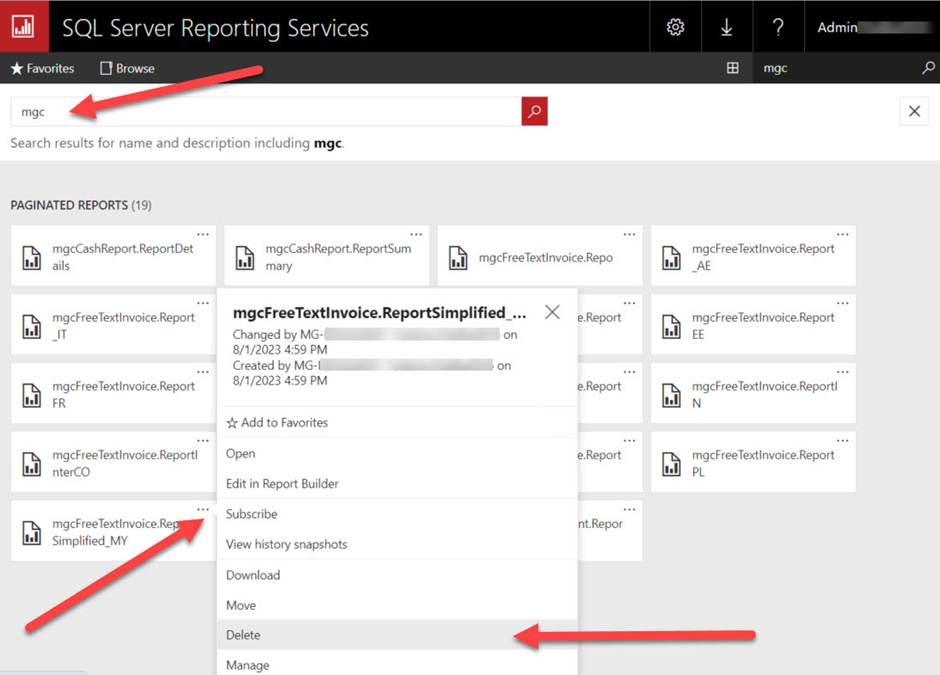Select Edit in Report Builder
940x675 pixels.
[397, 484]
